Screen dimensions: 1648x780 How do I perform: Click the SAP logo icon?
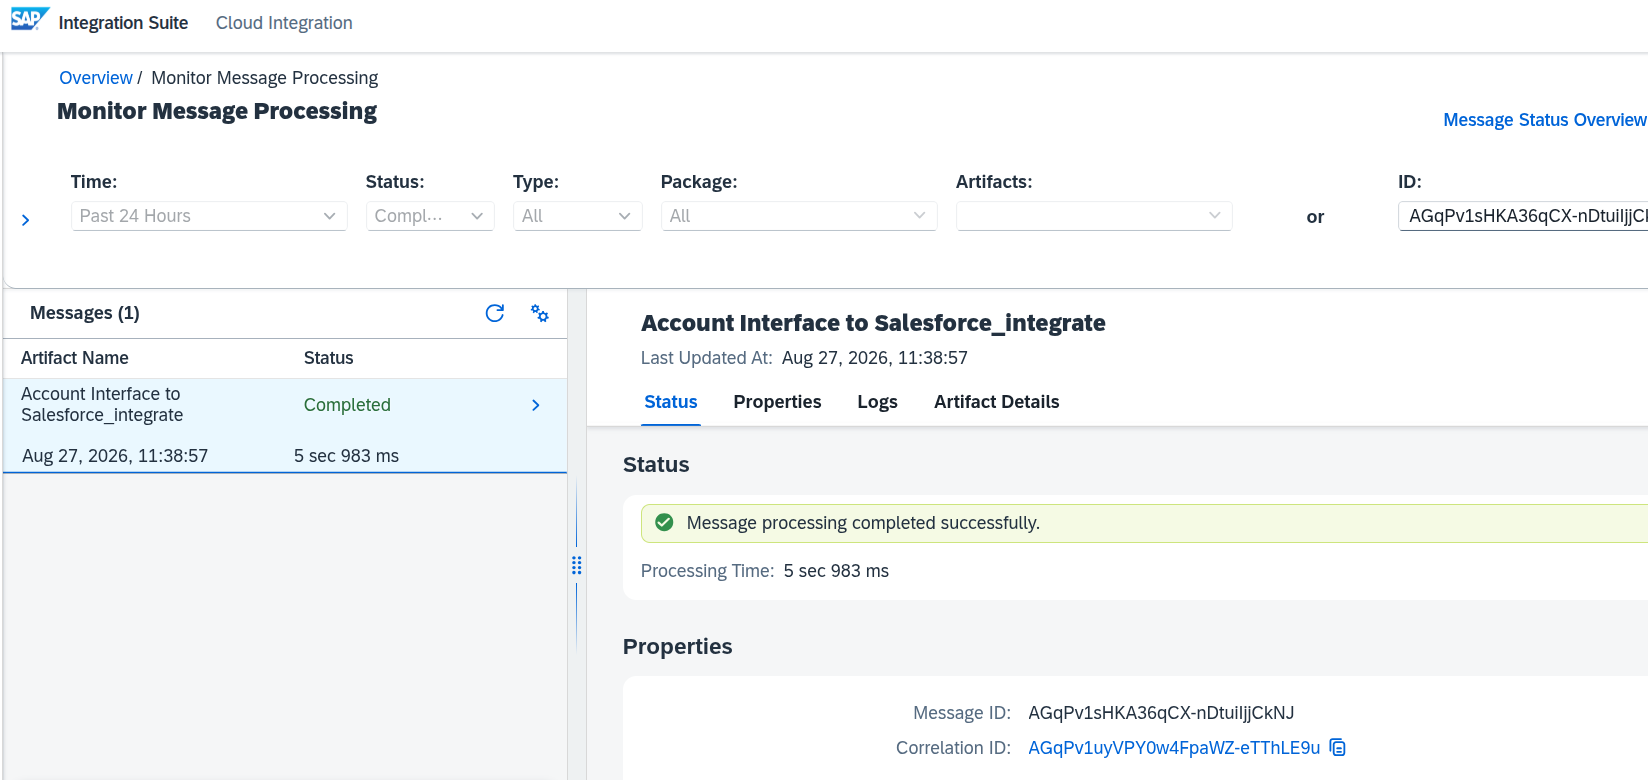point(30,20)
